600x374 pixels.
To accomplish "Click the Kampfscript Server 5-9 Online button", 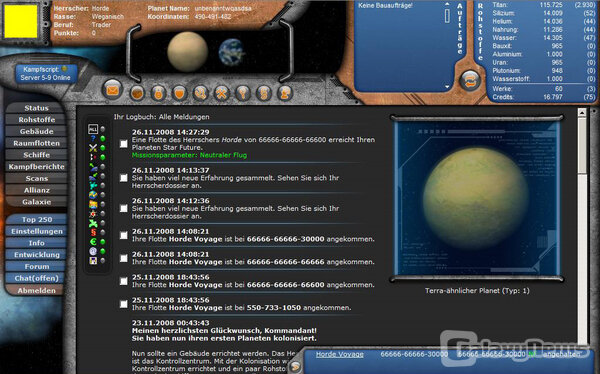I will [46, 73].
